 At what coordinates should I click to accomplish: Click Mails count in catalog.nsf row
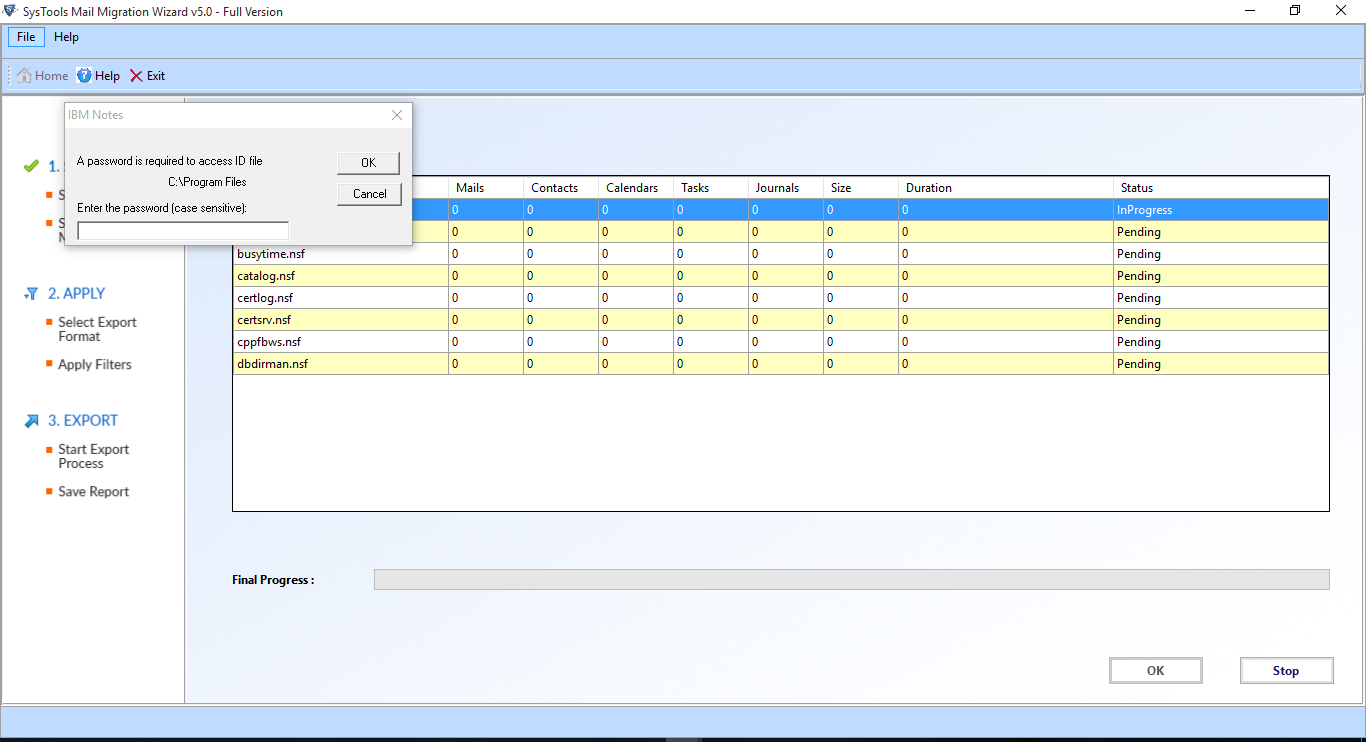[486, 276]
